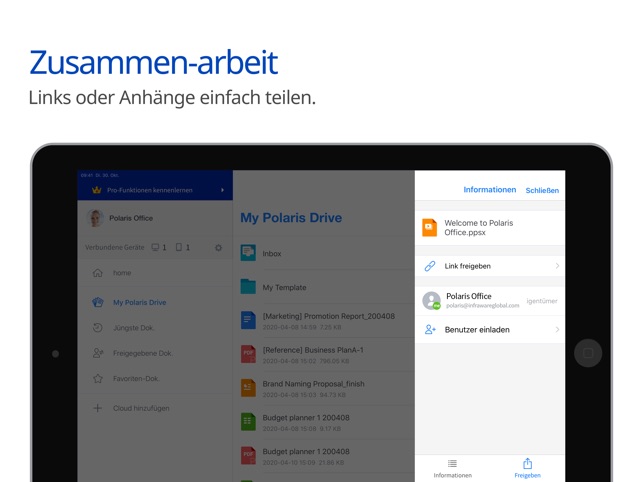The width and height of the screenshot is (643, 482).
Task: Close the panel with Schließen
Action: tap(542, 190)
